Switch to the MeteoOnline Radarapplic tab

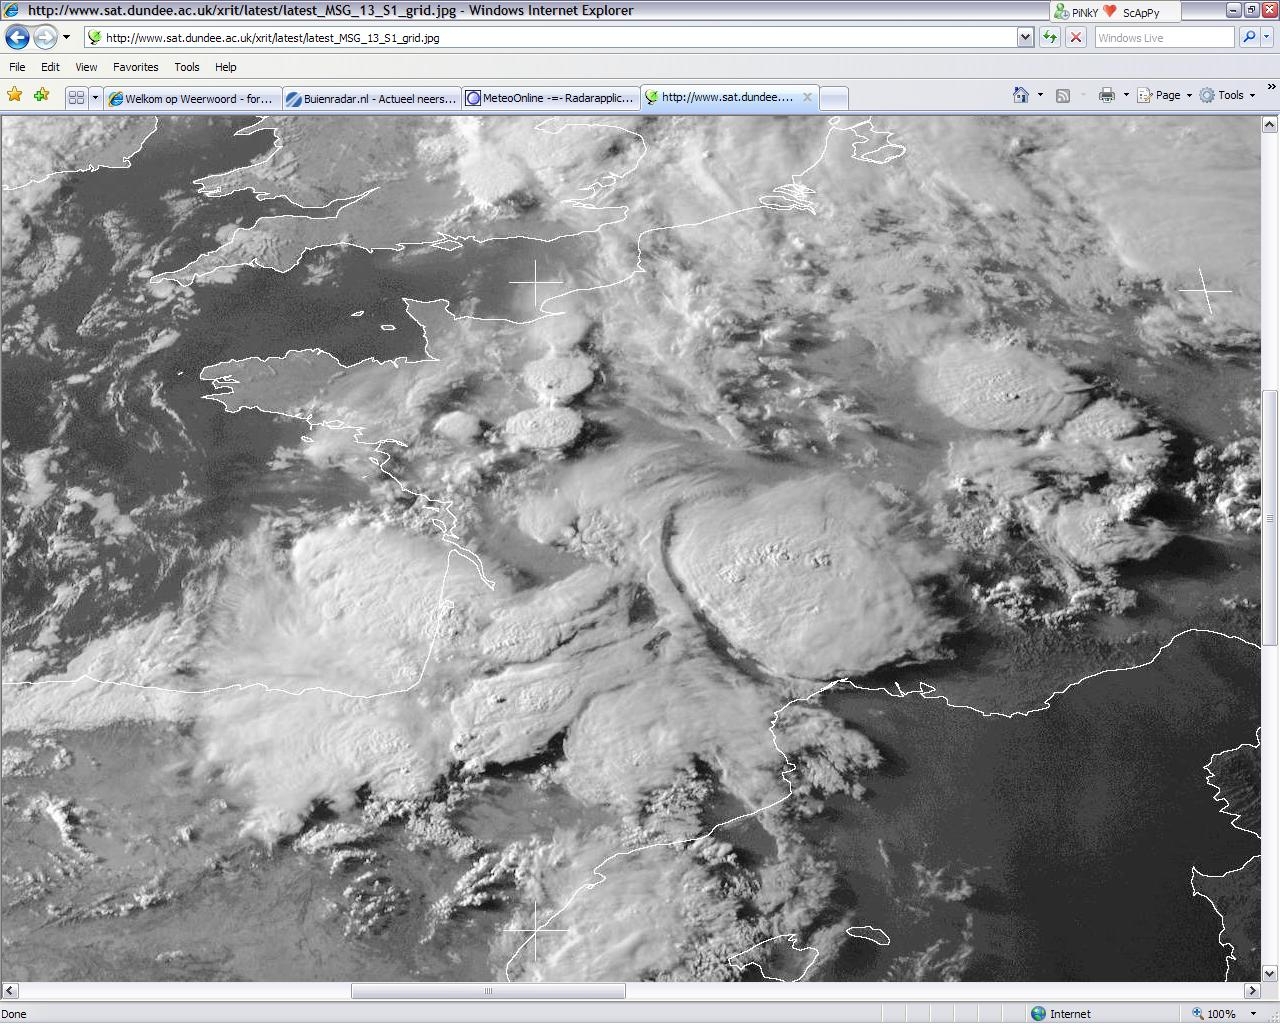pyautogui.click(x=550, y=98)
